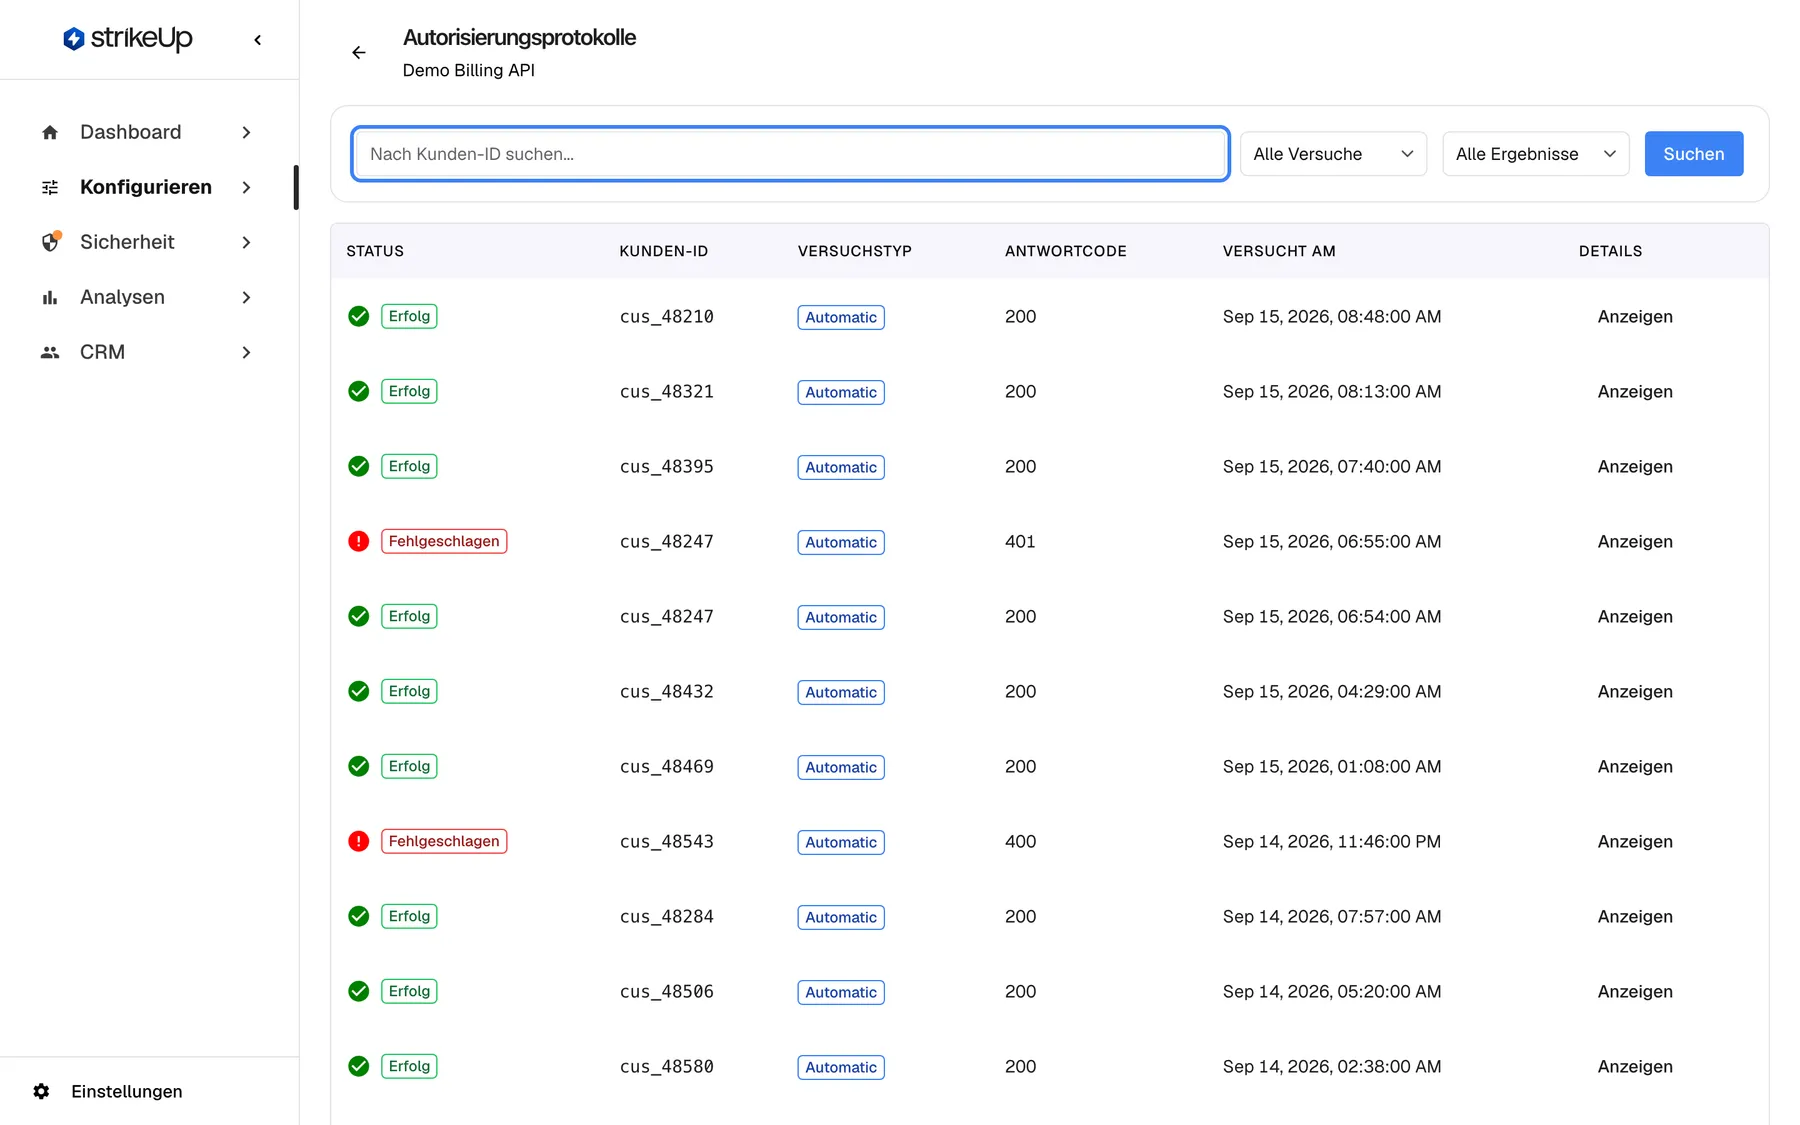Expand the Konfigurieren submenu chevron
1800x1125 pixels.
coord(246,187)
